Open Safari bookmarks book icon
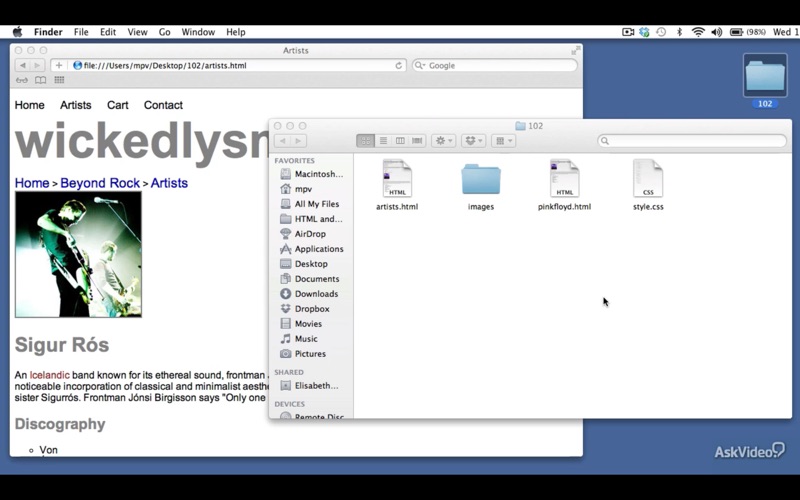Viewport: 800px width, 500px height. coord(40,80)
